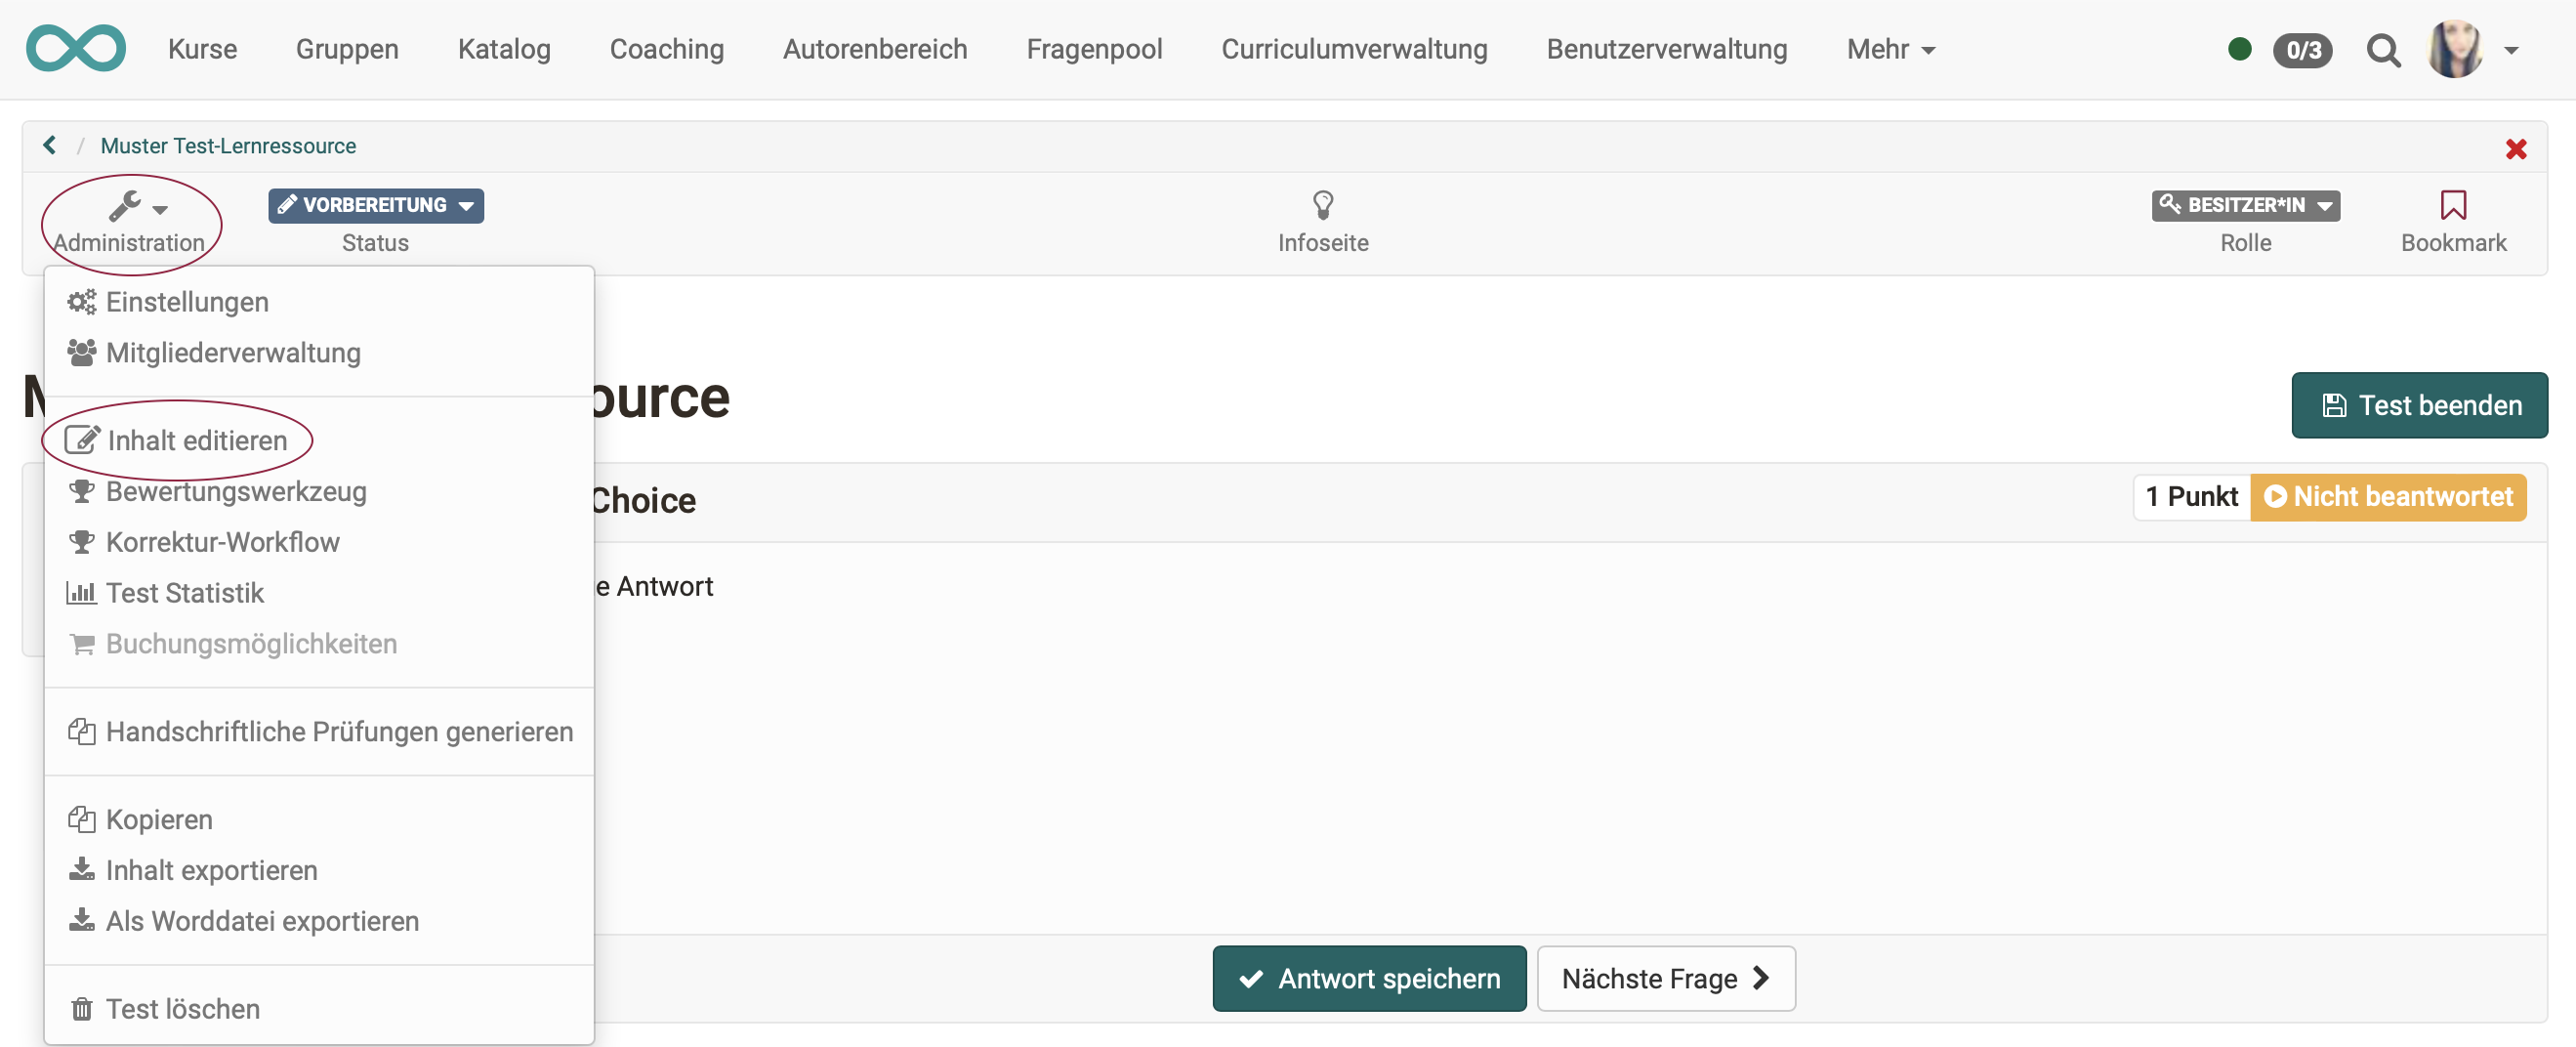Save your answer with Antwort speichern

click(1369, 978)
